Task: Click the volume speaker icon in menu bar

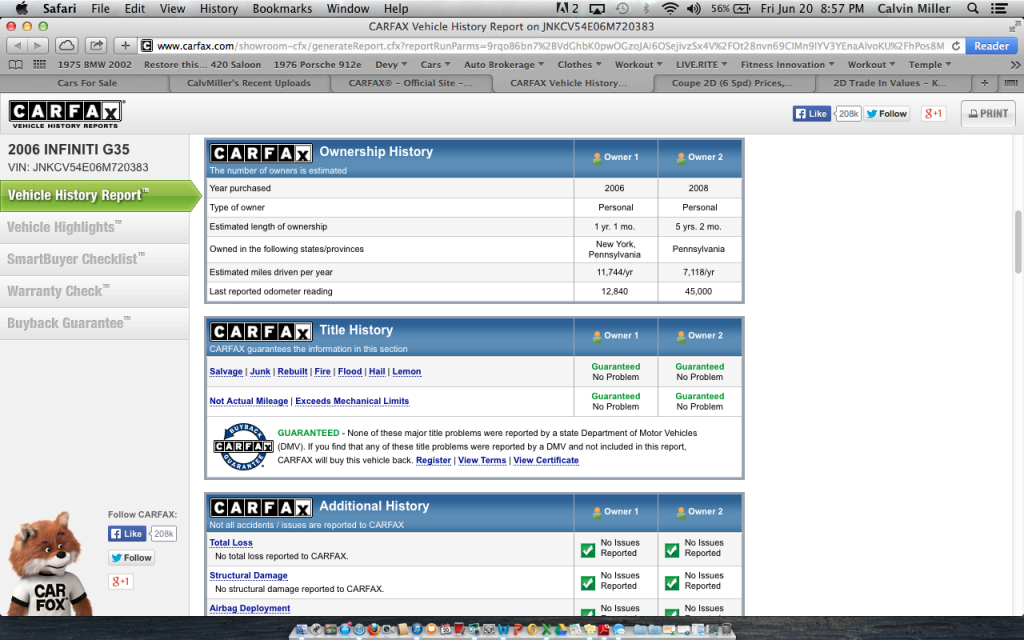Action: (x=694, y=8)
